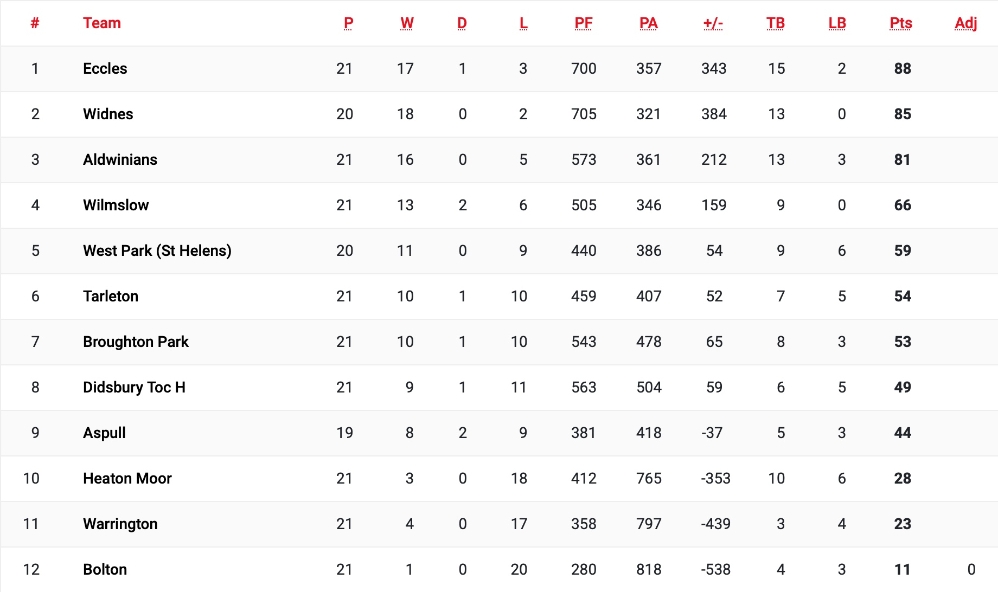Screen dimensions: 998x592
Task: Open the Broughton Park team link
Action: click(136, 342)
